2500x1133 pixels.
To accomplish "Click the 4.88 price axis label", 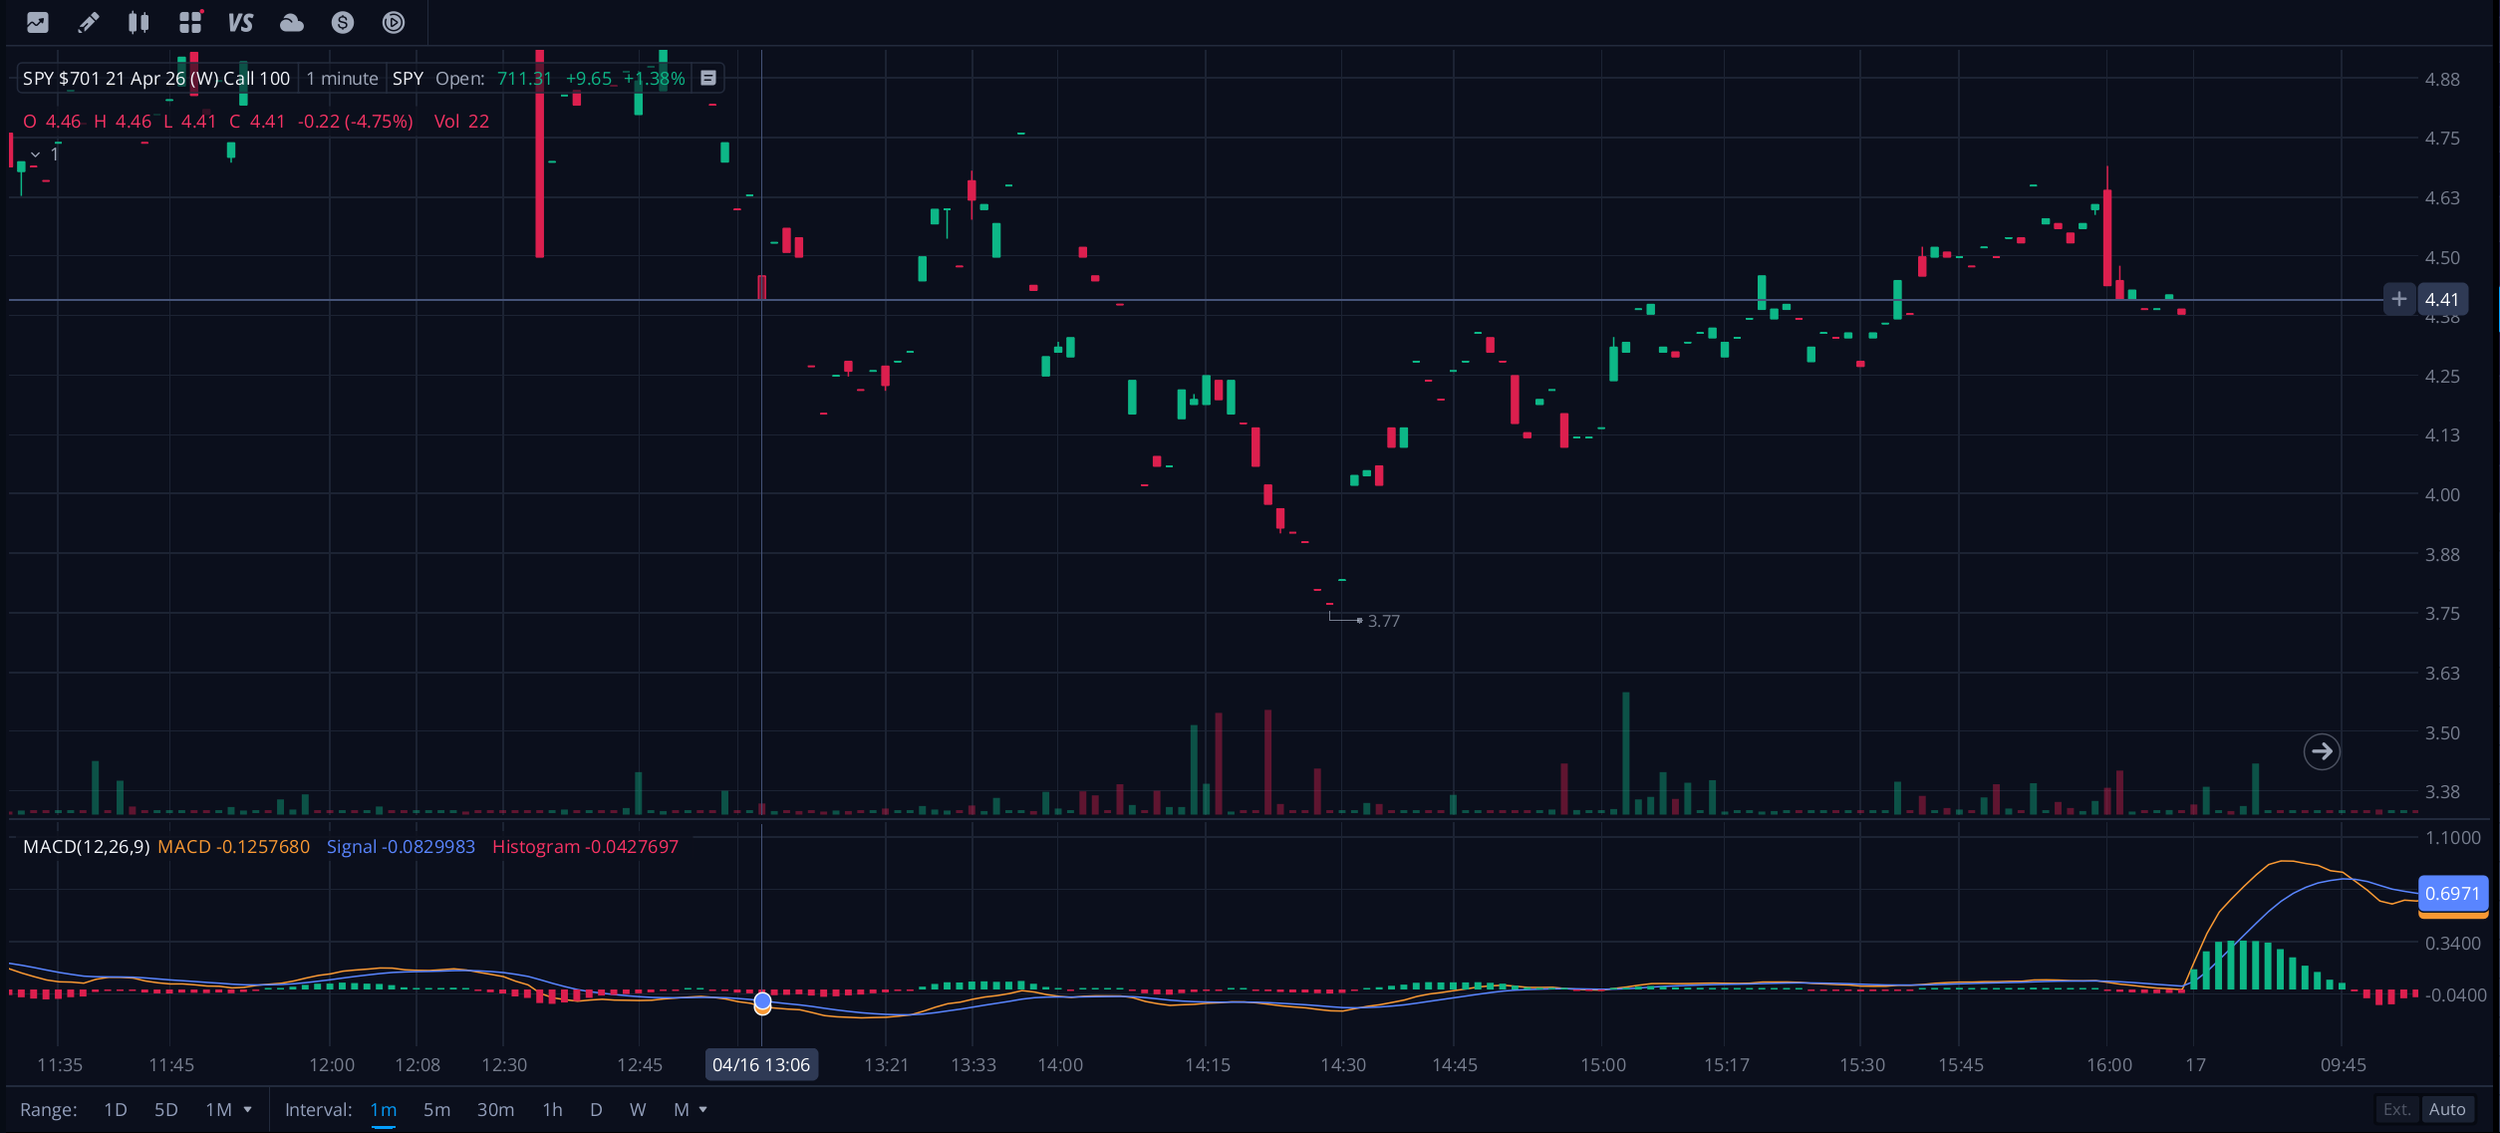I will pyautogui.click(x=2442, y=79).
